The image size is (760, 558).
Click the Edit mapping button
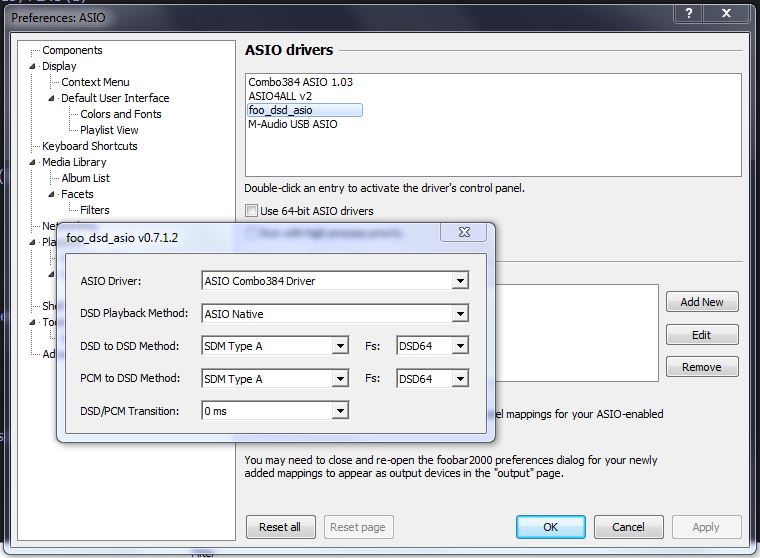(702, 335)
